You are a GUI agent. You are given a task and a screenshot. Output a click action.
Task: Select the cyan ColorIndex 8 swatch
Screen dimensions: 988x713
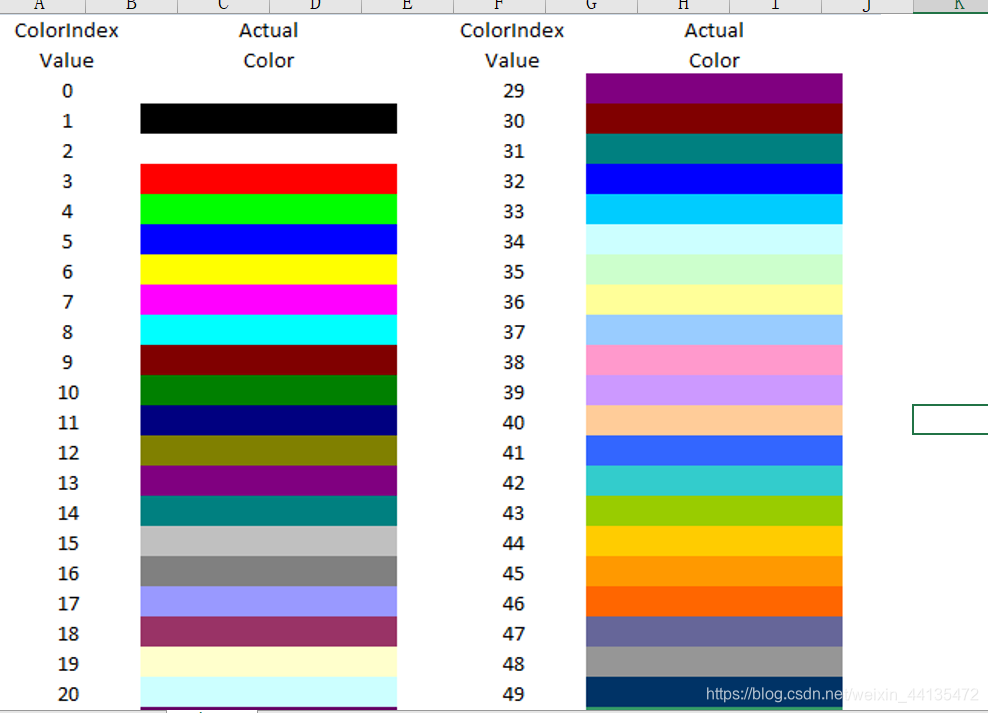268,330
